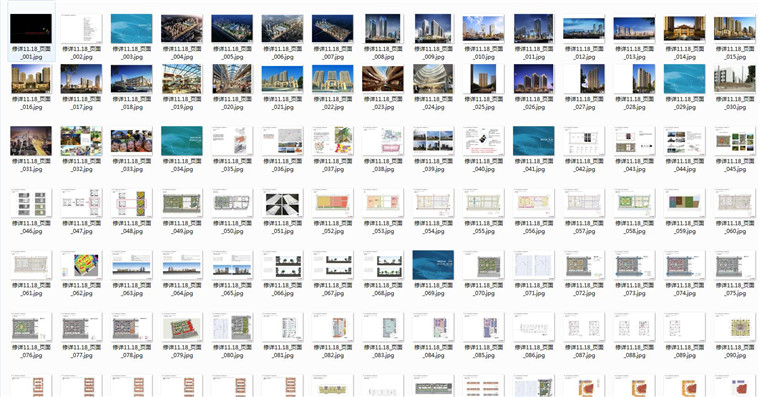This screenshot has height=397, width=760.
Task: Select the label ending _028.jpg
Action: (634, 103)
